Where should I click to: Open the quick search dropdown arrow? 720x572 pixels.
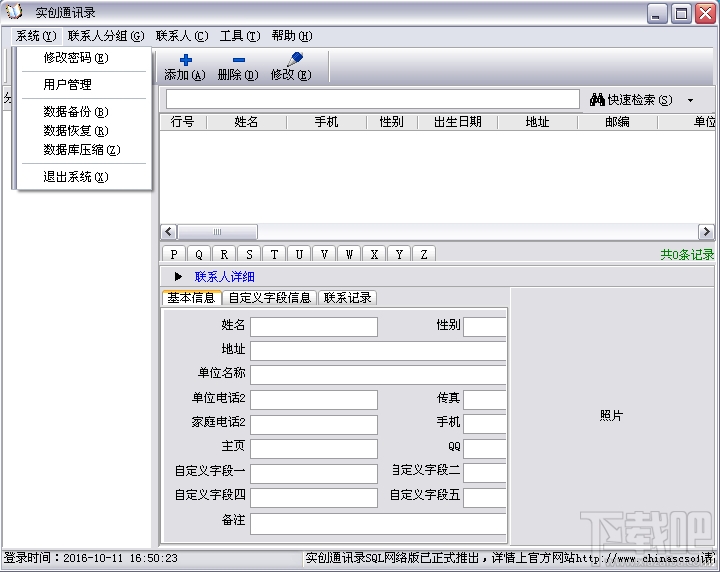tap(691, 100)
